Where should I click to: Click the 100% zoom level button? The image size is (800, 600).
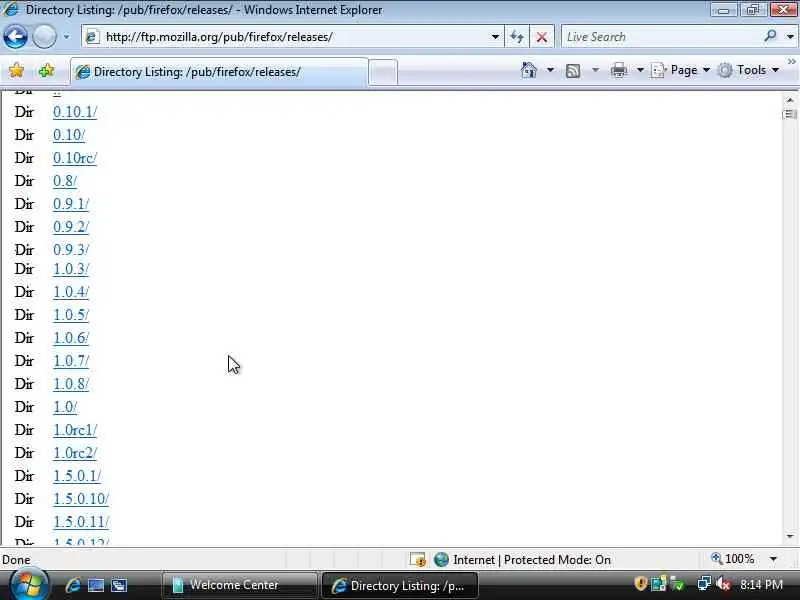click(x=733, y=559)
